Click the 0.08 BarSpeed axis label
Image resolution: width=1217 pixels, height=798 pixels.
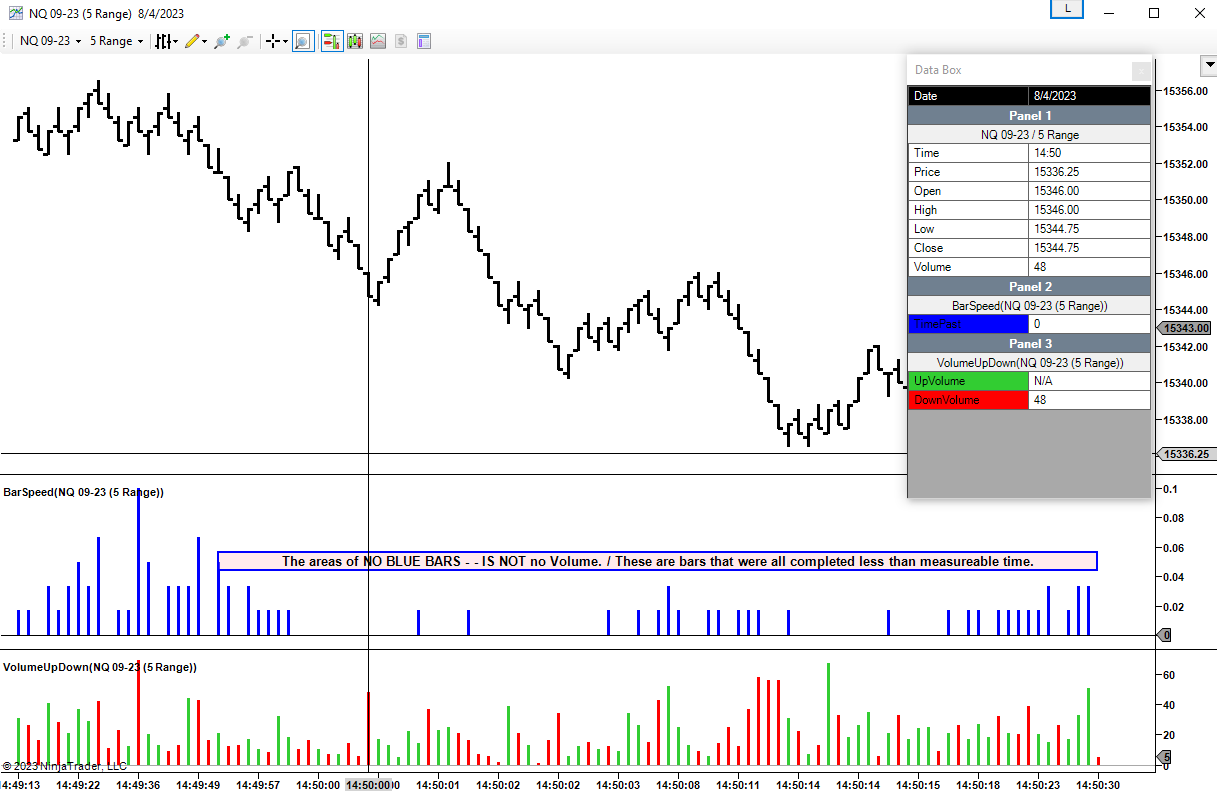(1174, 518)
